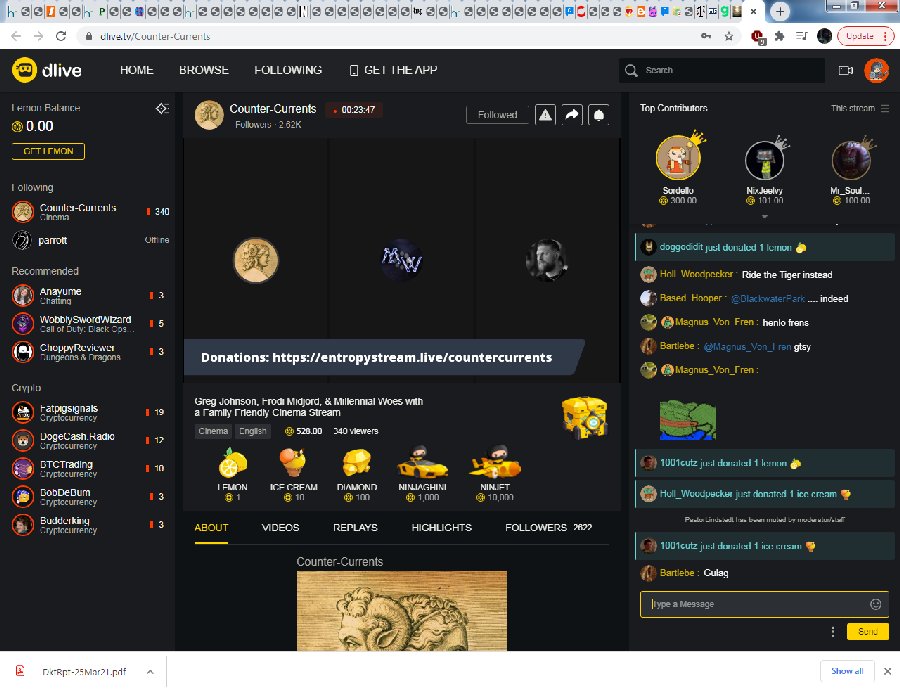Switch to the REPLAYS tab
Screen dimensions: 900x692
[x=355, y=527]
